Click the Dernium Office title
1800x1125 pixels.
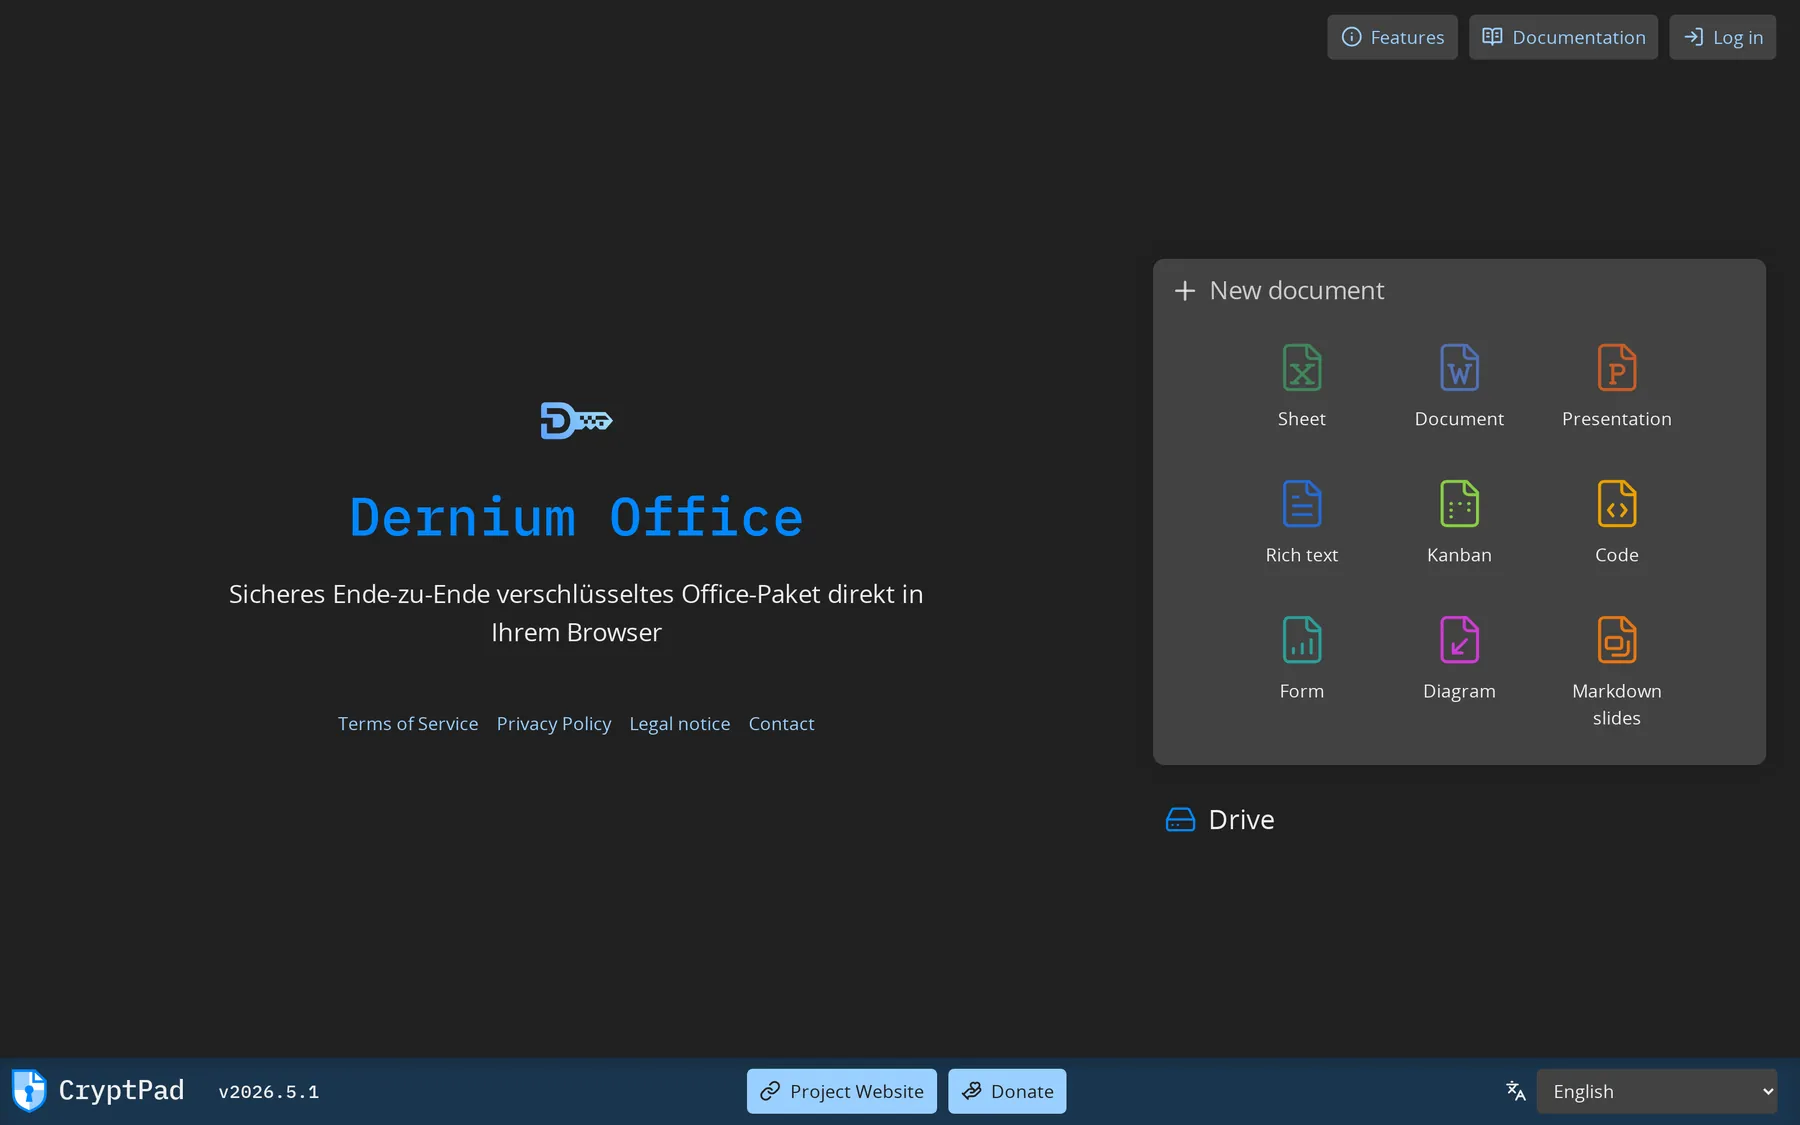(576, 518)
